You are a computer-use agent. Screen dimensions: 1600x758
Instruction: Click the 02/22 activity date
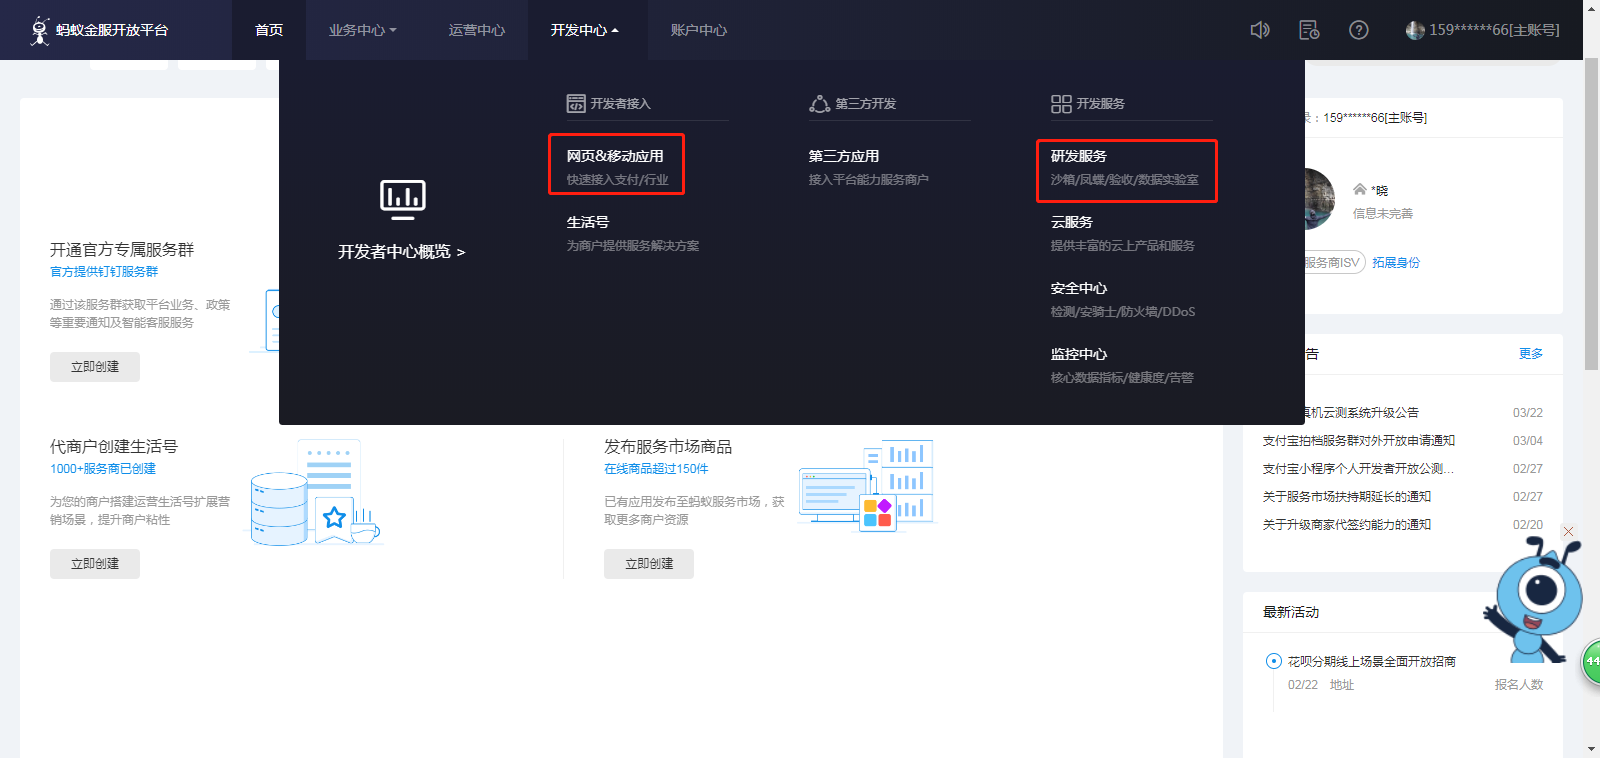click(1303, 685)
